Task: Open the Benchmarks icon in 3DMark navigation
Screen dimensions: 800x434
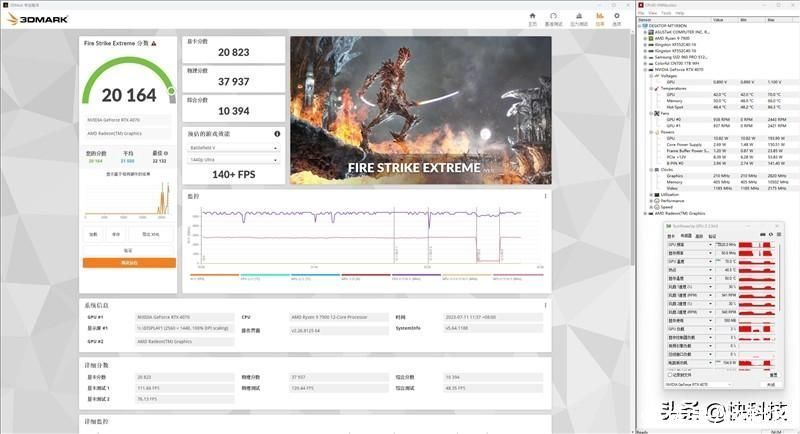Action: coord(553,16)
